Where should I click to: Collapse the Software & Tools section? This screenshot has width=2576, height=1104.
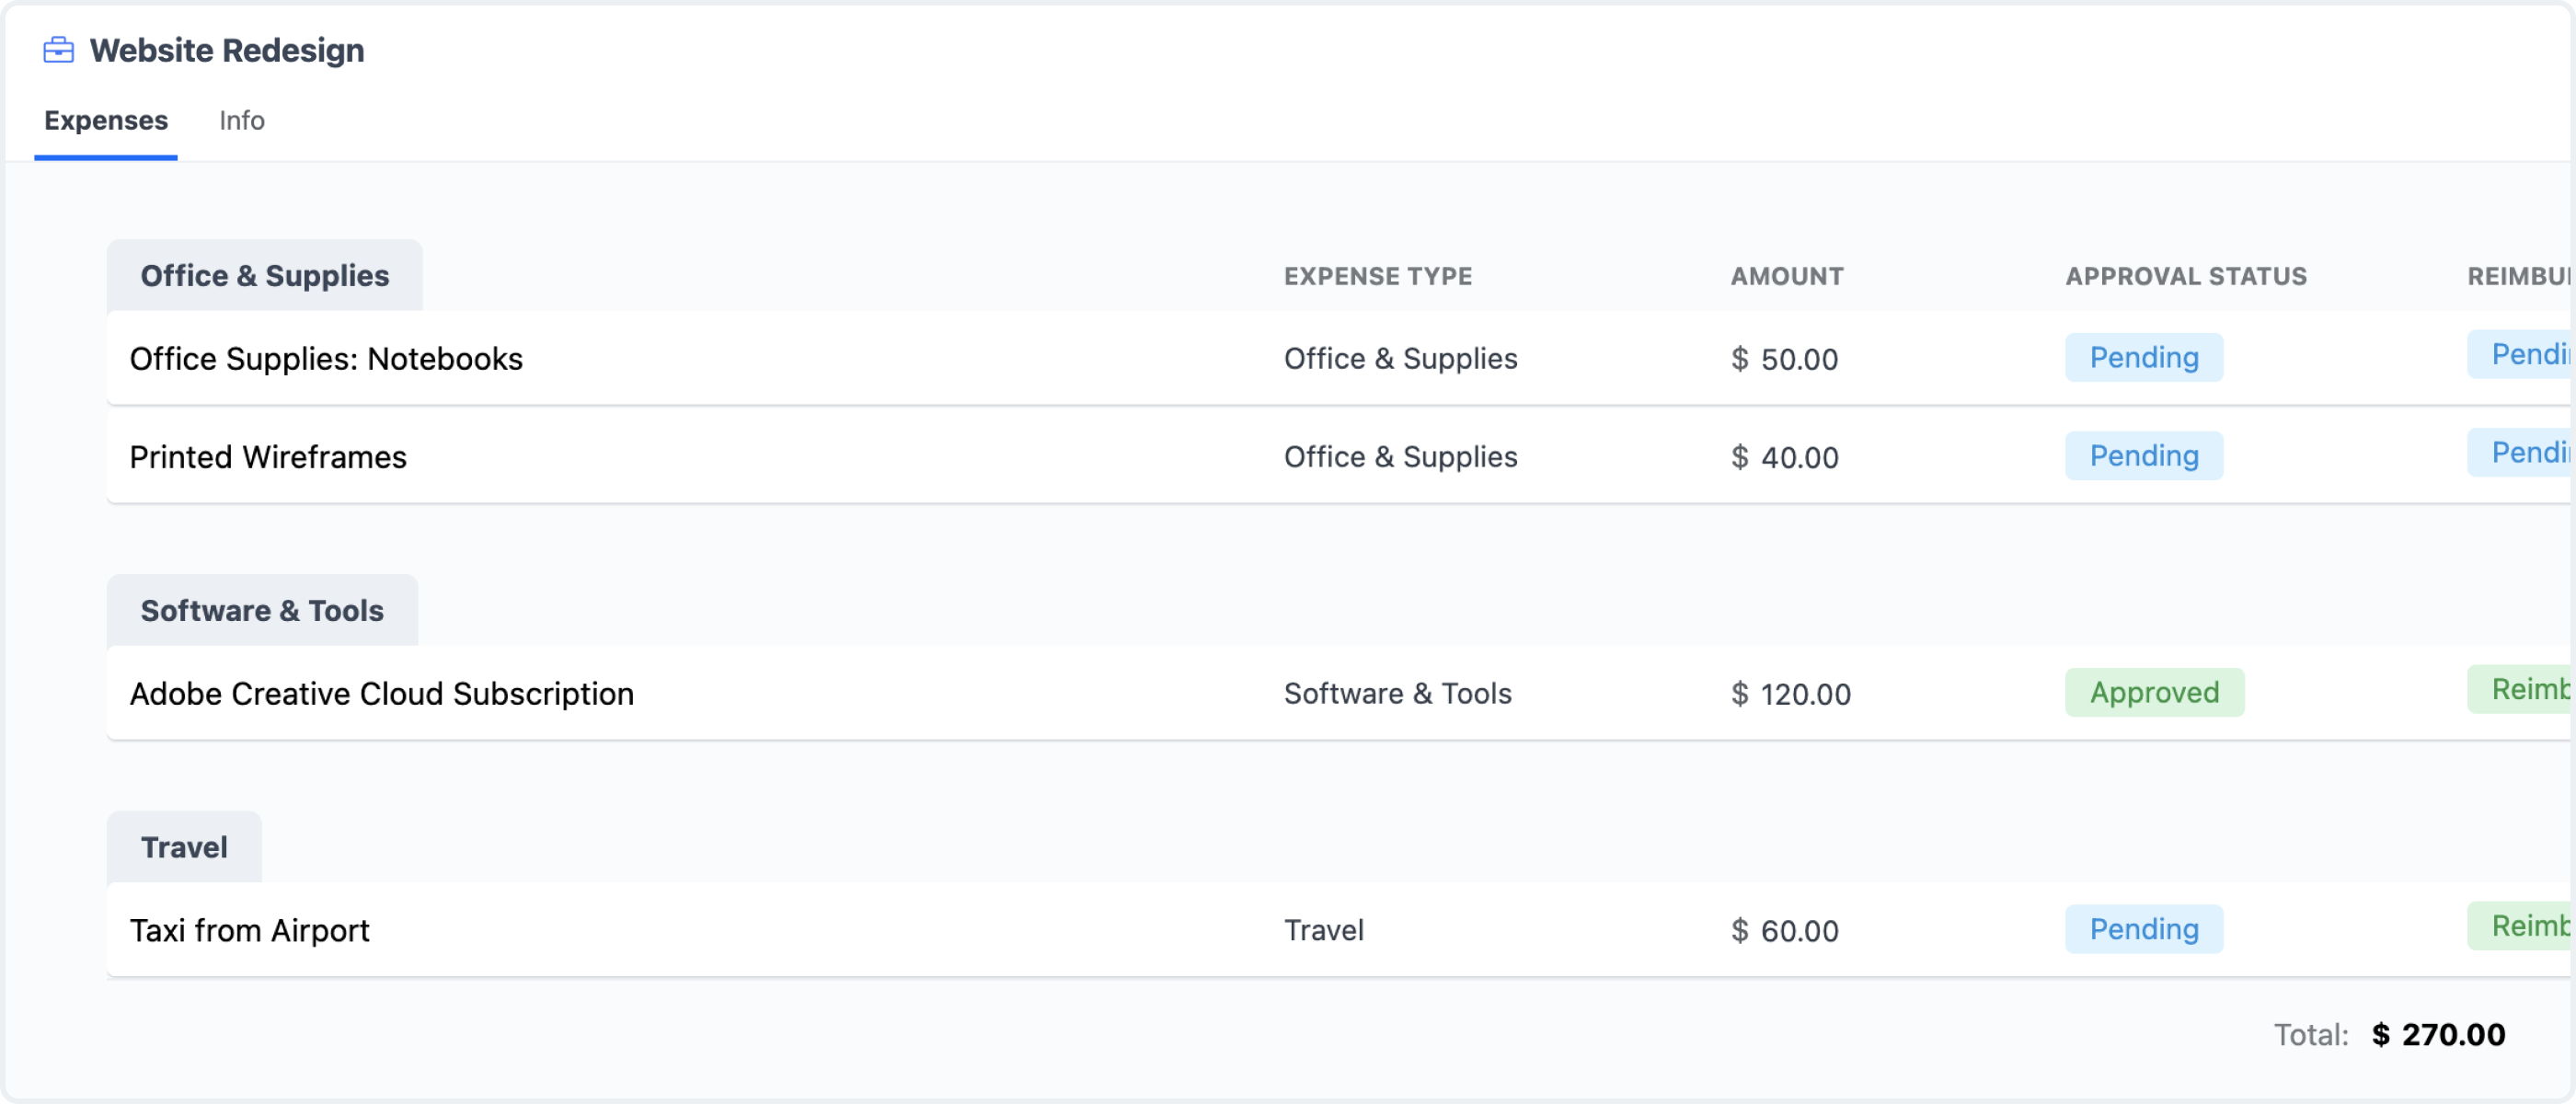pos(262,609)
